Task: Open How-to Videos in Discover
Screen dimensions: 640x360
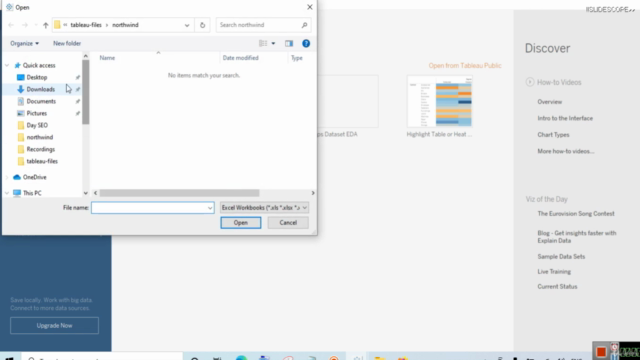Action: [559, 82]
